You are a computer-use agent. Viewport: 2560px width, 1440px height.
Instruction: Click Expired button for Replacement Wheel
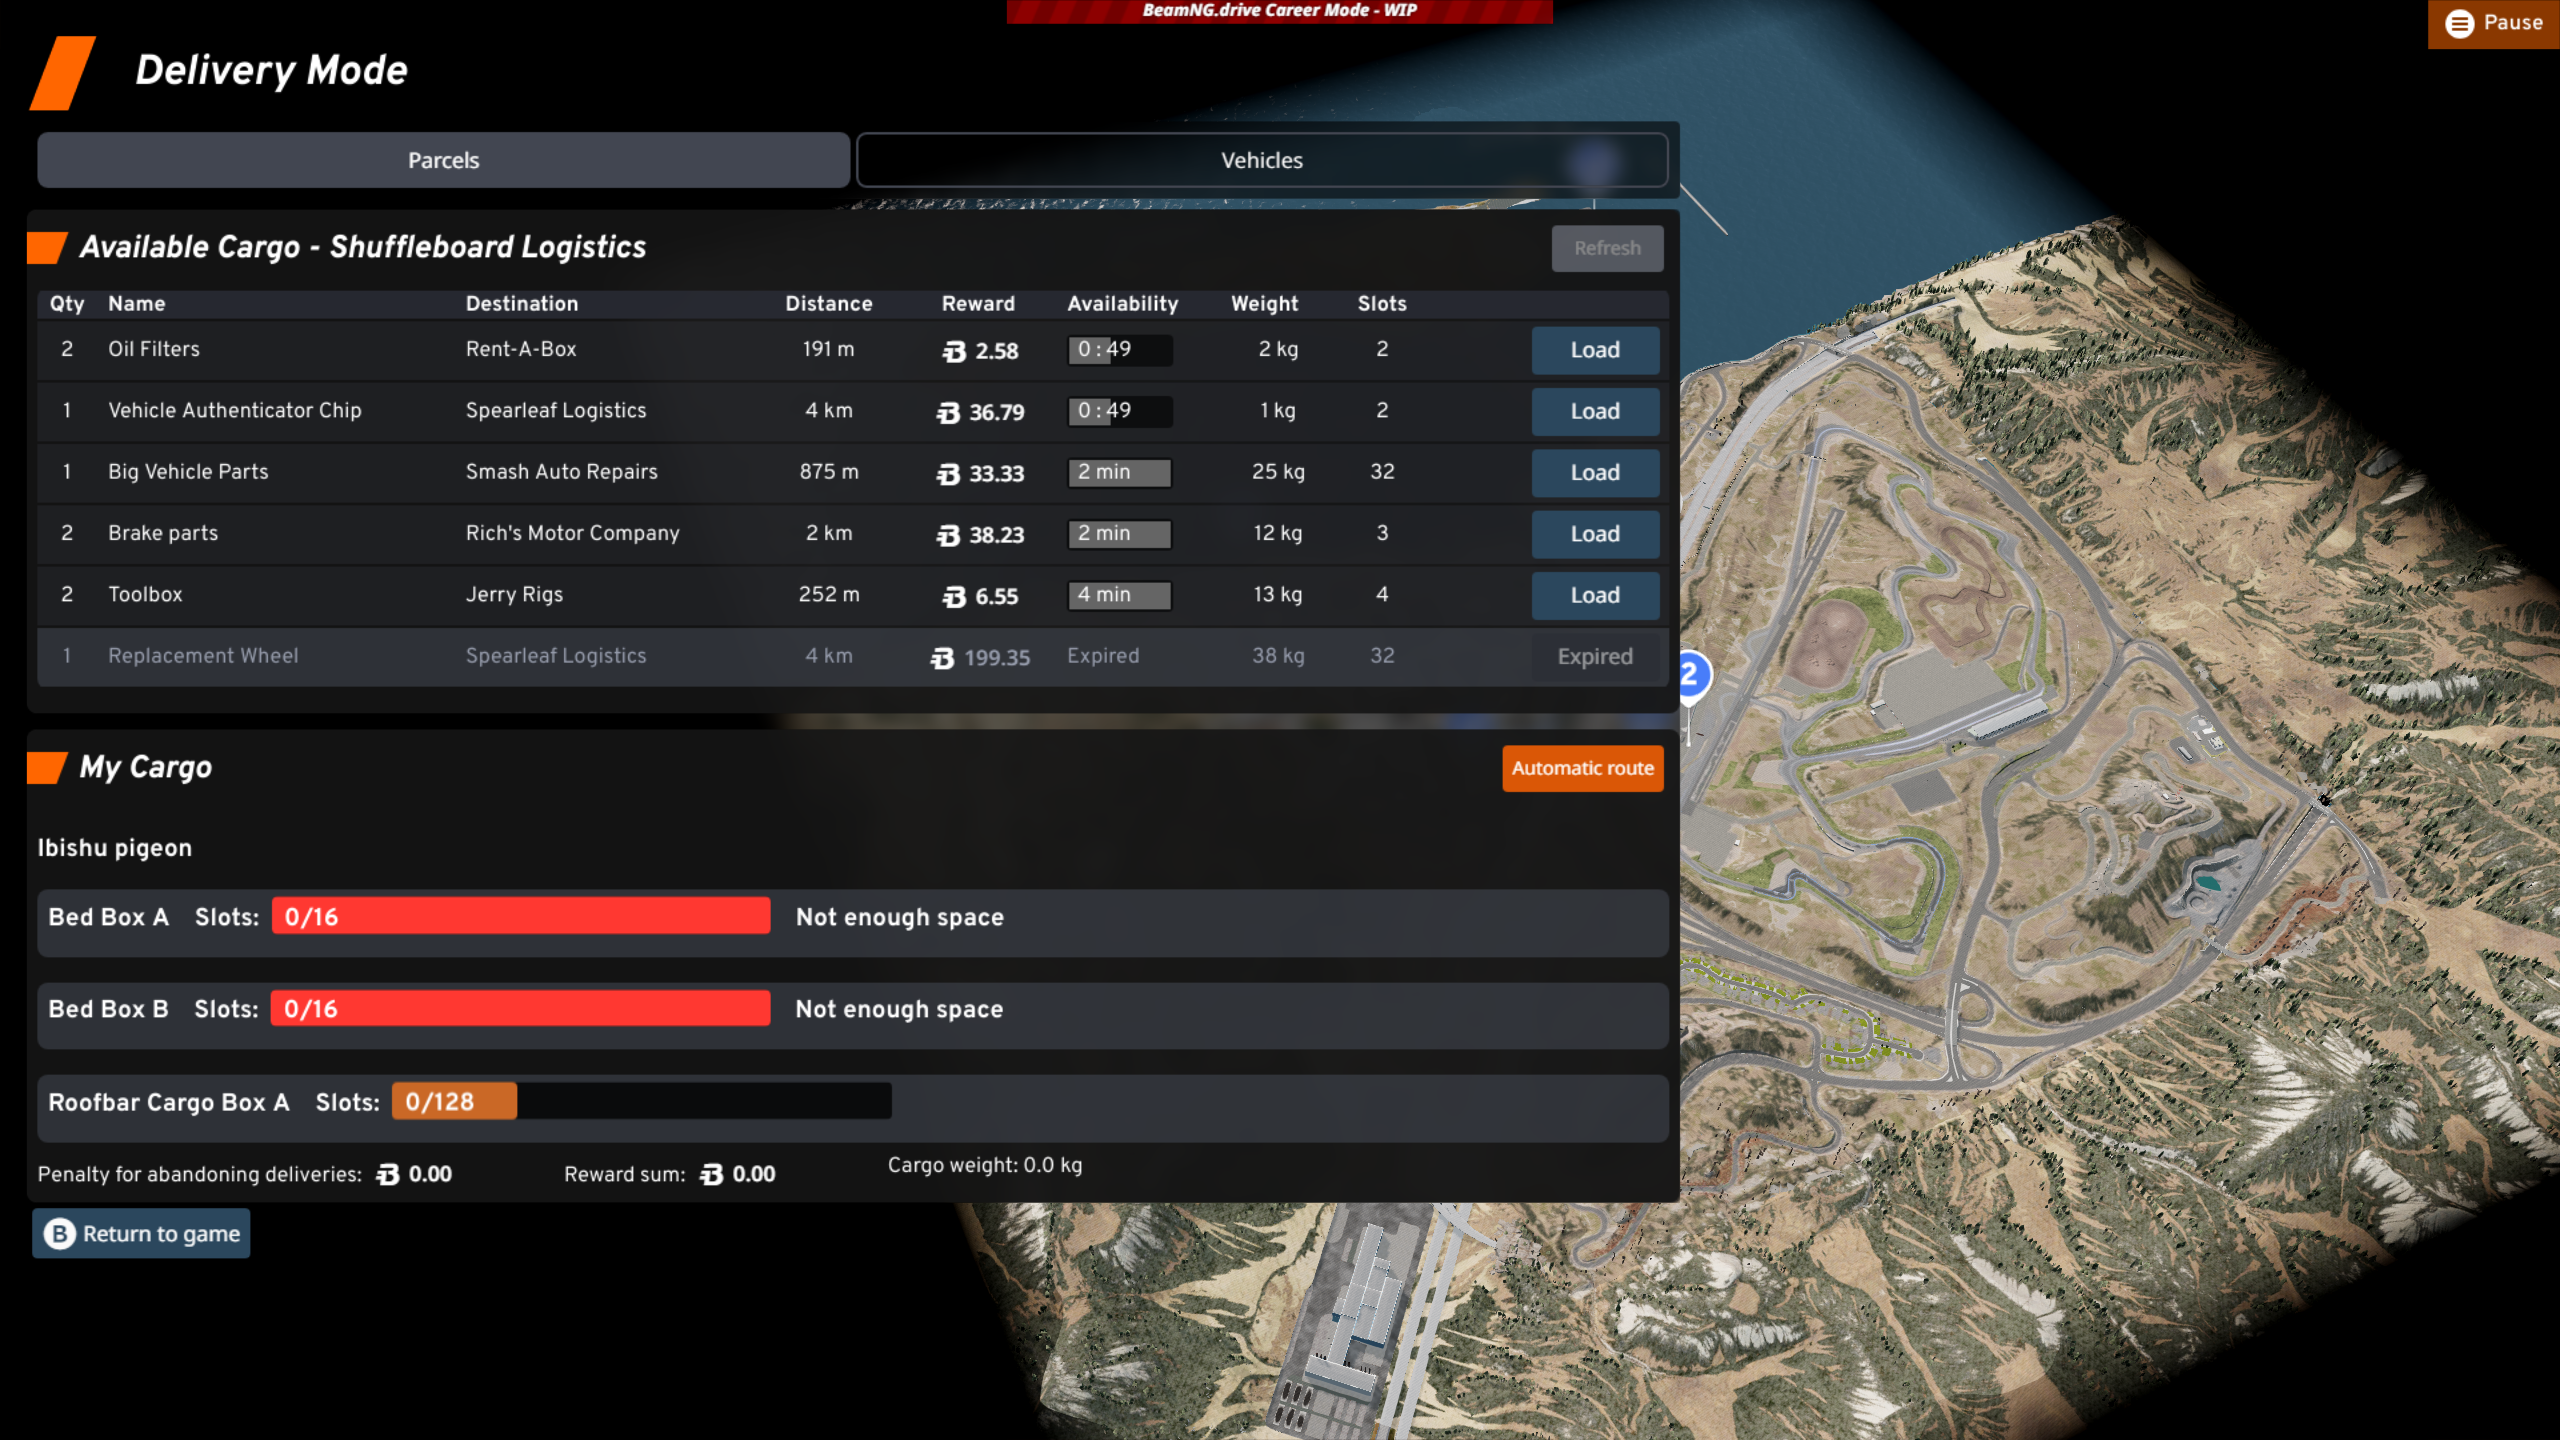click(1595, 657)
